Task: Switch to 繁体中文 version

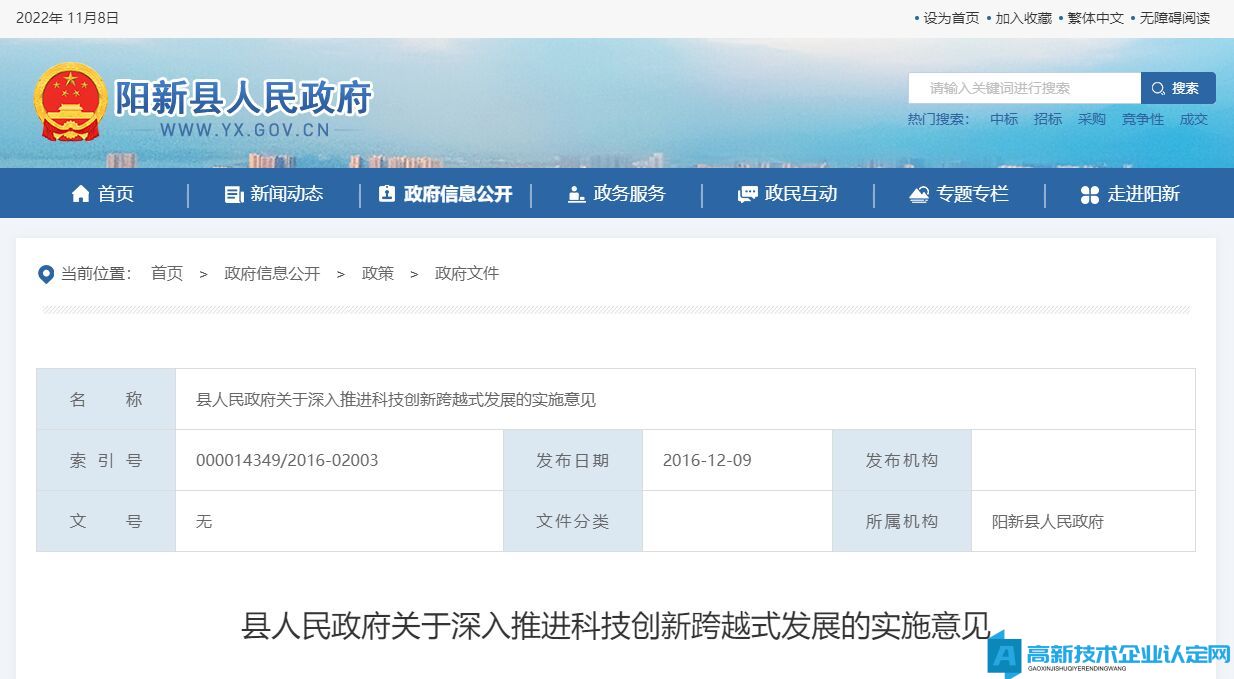Action: 1095,18
